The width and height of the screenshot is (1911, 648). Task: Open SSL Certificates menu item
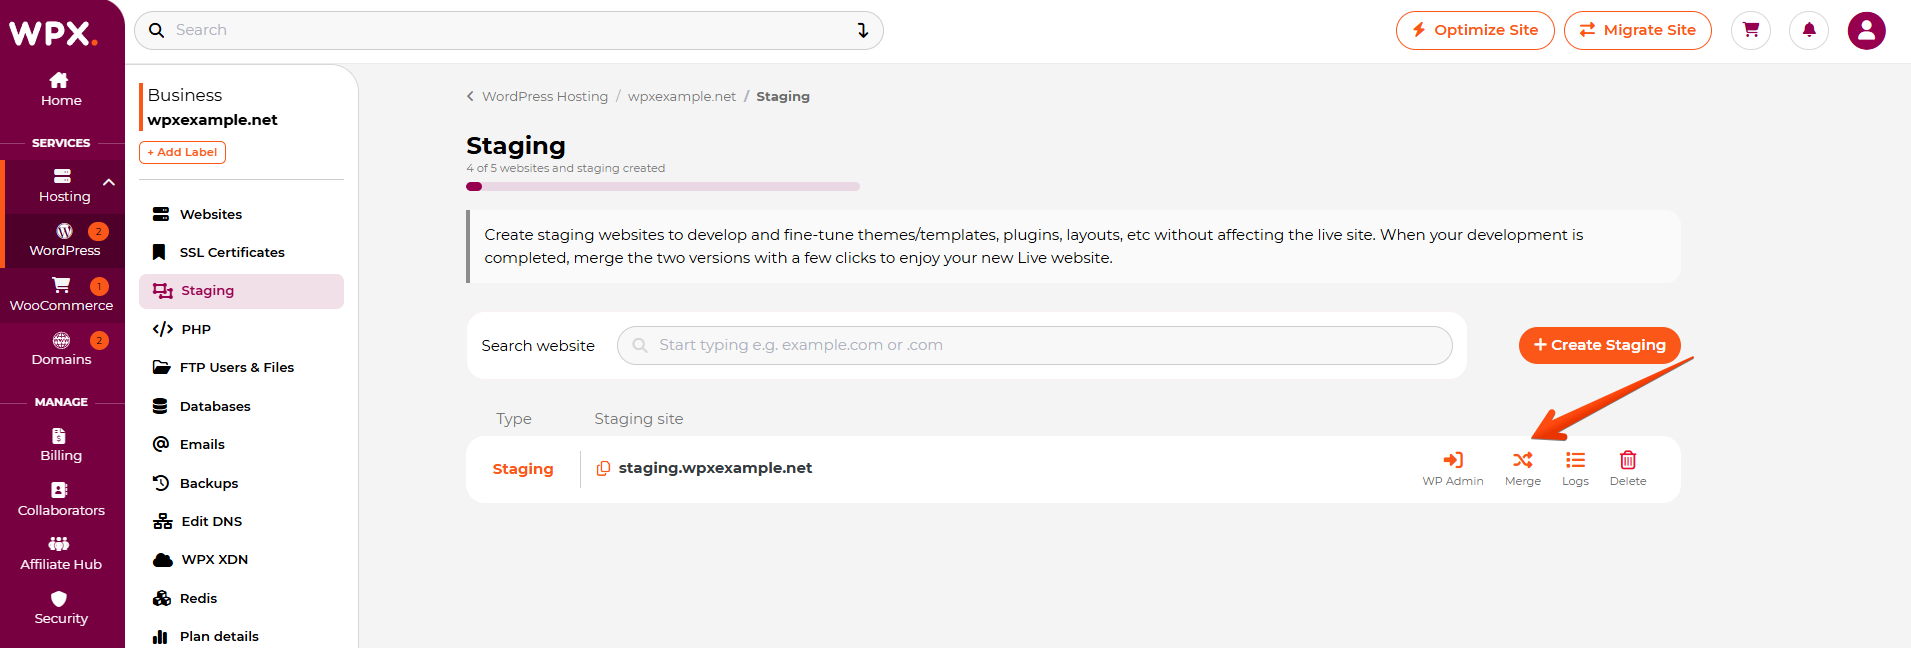231,252
